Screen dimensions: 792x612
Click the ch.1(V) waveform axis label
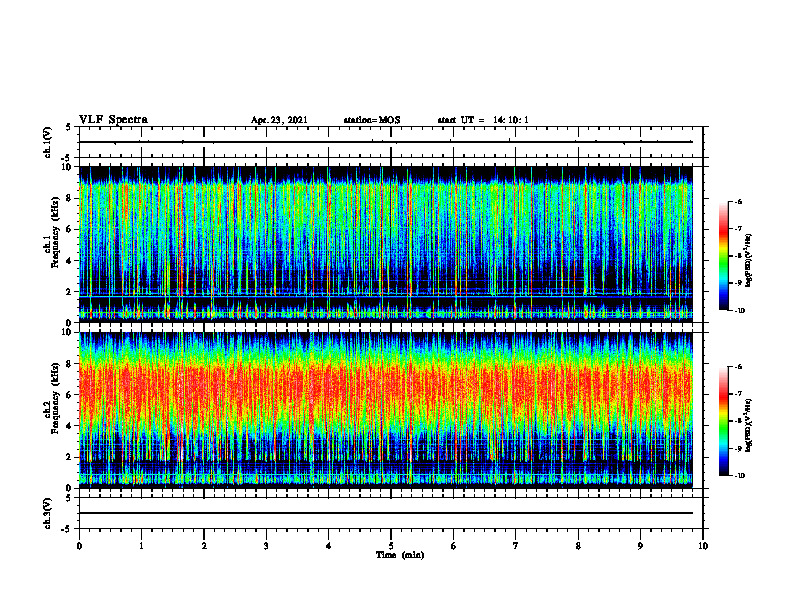[48, 142]
